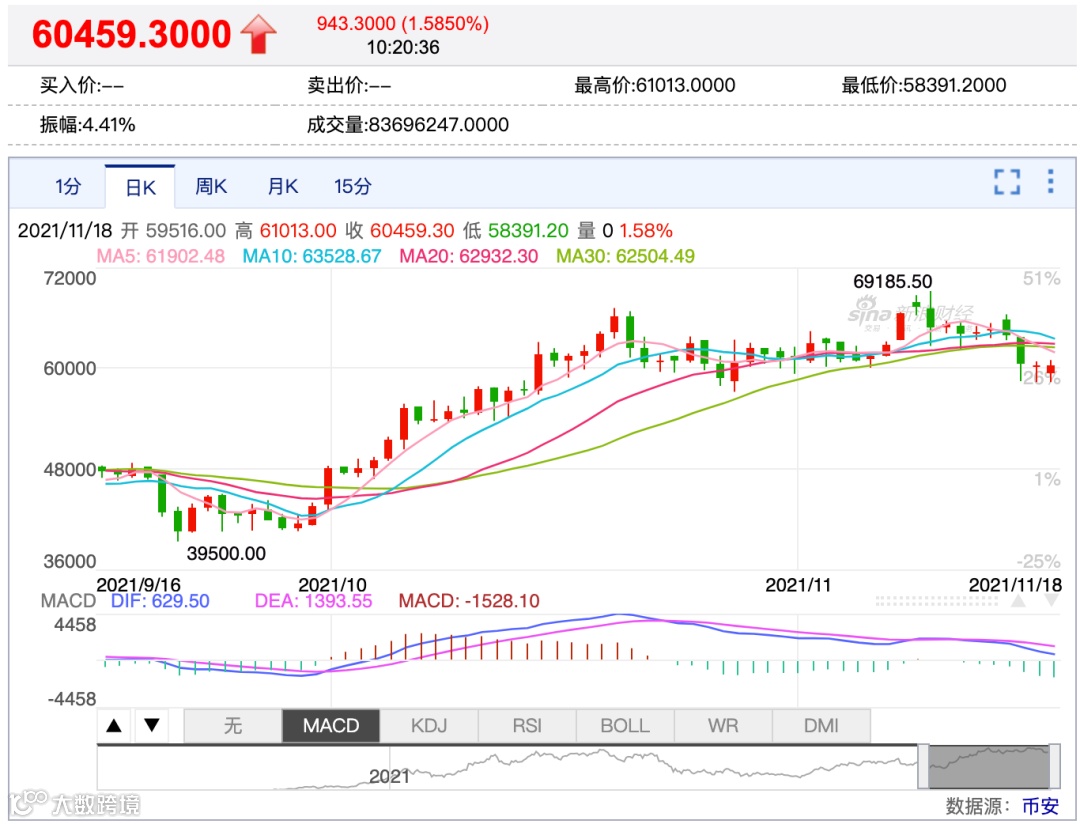Click the 2021/10 x-axis label
The width and height of the screenshot is (1080, 824).
[x=332, y=586]
